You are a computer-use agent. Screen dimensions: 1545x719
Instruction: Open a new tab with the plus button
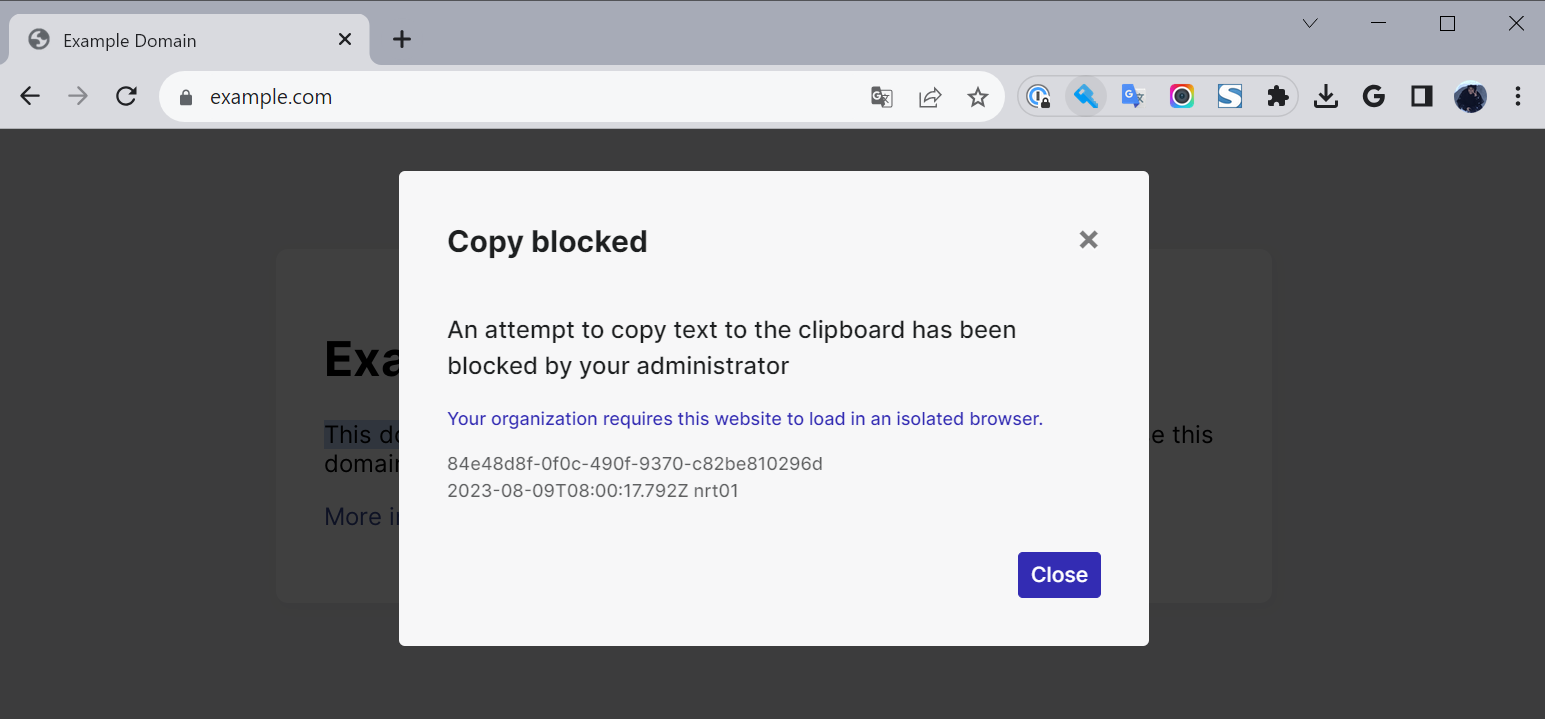(x=401, y=40)
